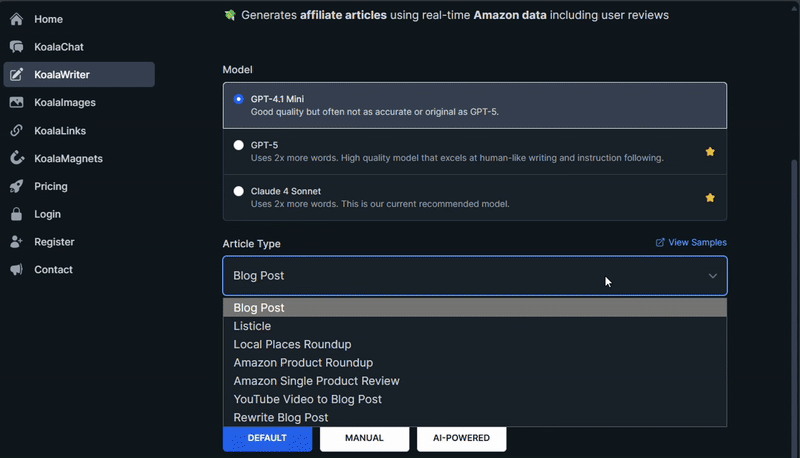Click the Home house icon in sidebar
The width and height of the screenshot is (800, 458).
click(x=16, y=19)
